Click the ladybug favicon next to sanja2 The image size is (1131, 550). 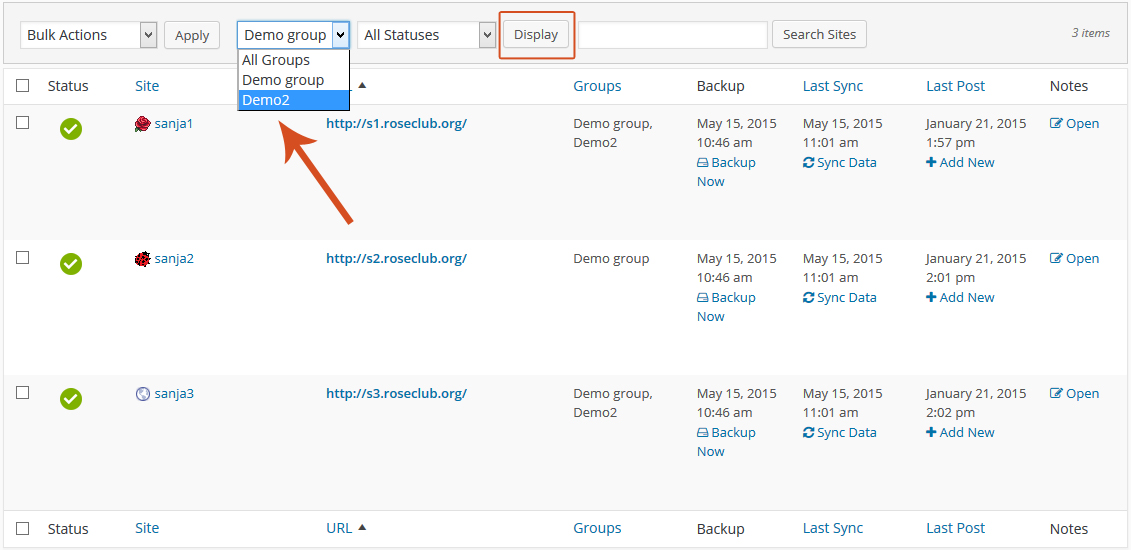pyautogui.click(x=142, y=259)
